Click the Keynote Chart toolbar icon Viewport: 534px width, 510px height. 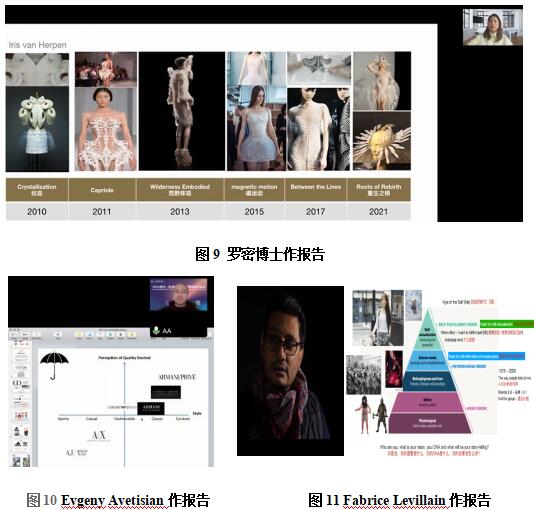pyautogui.click(x=90, y=334)
